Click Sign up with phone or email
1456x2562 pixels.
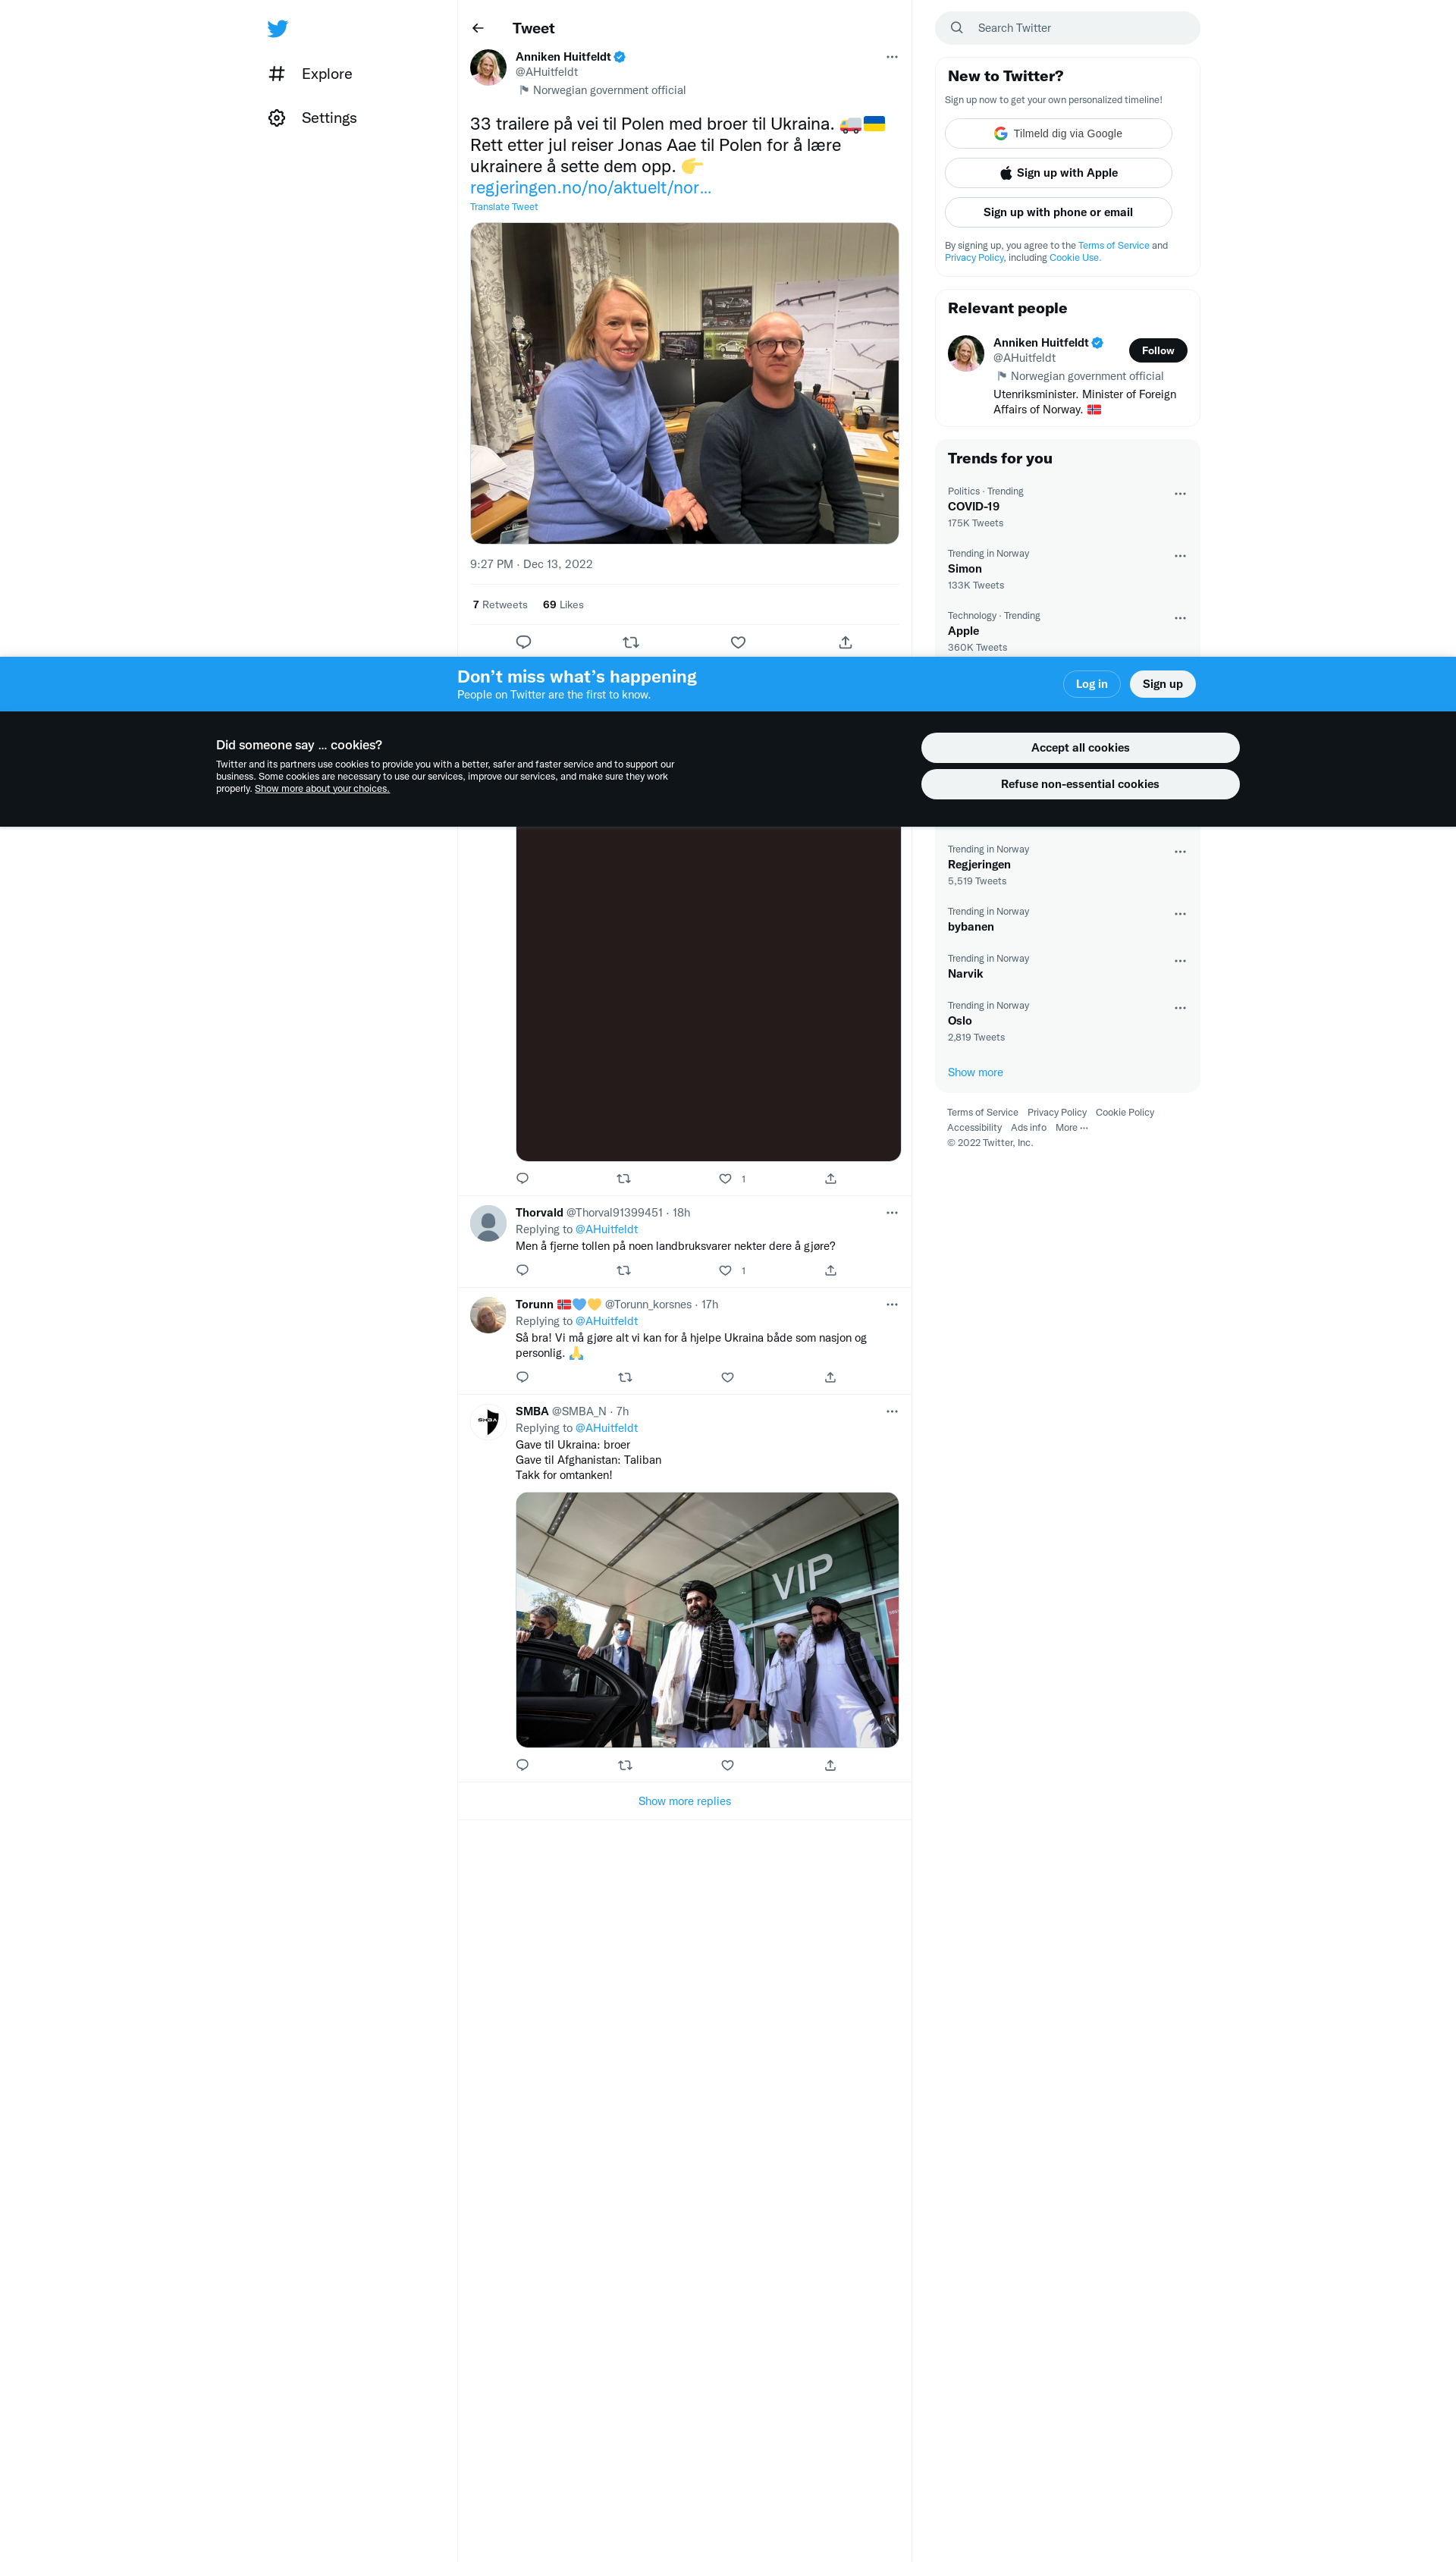pyautogui.click(x=1058, y=212)
